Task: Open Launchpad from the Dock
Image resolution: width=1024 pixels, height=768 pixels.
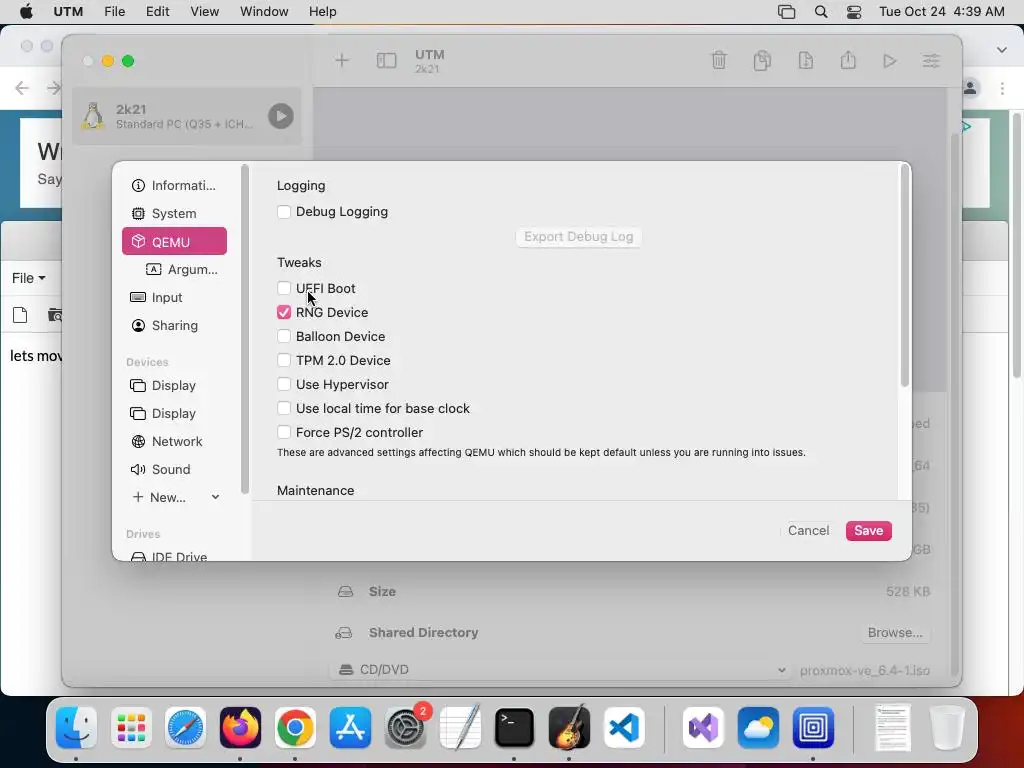Action: point(131,728)
